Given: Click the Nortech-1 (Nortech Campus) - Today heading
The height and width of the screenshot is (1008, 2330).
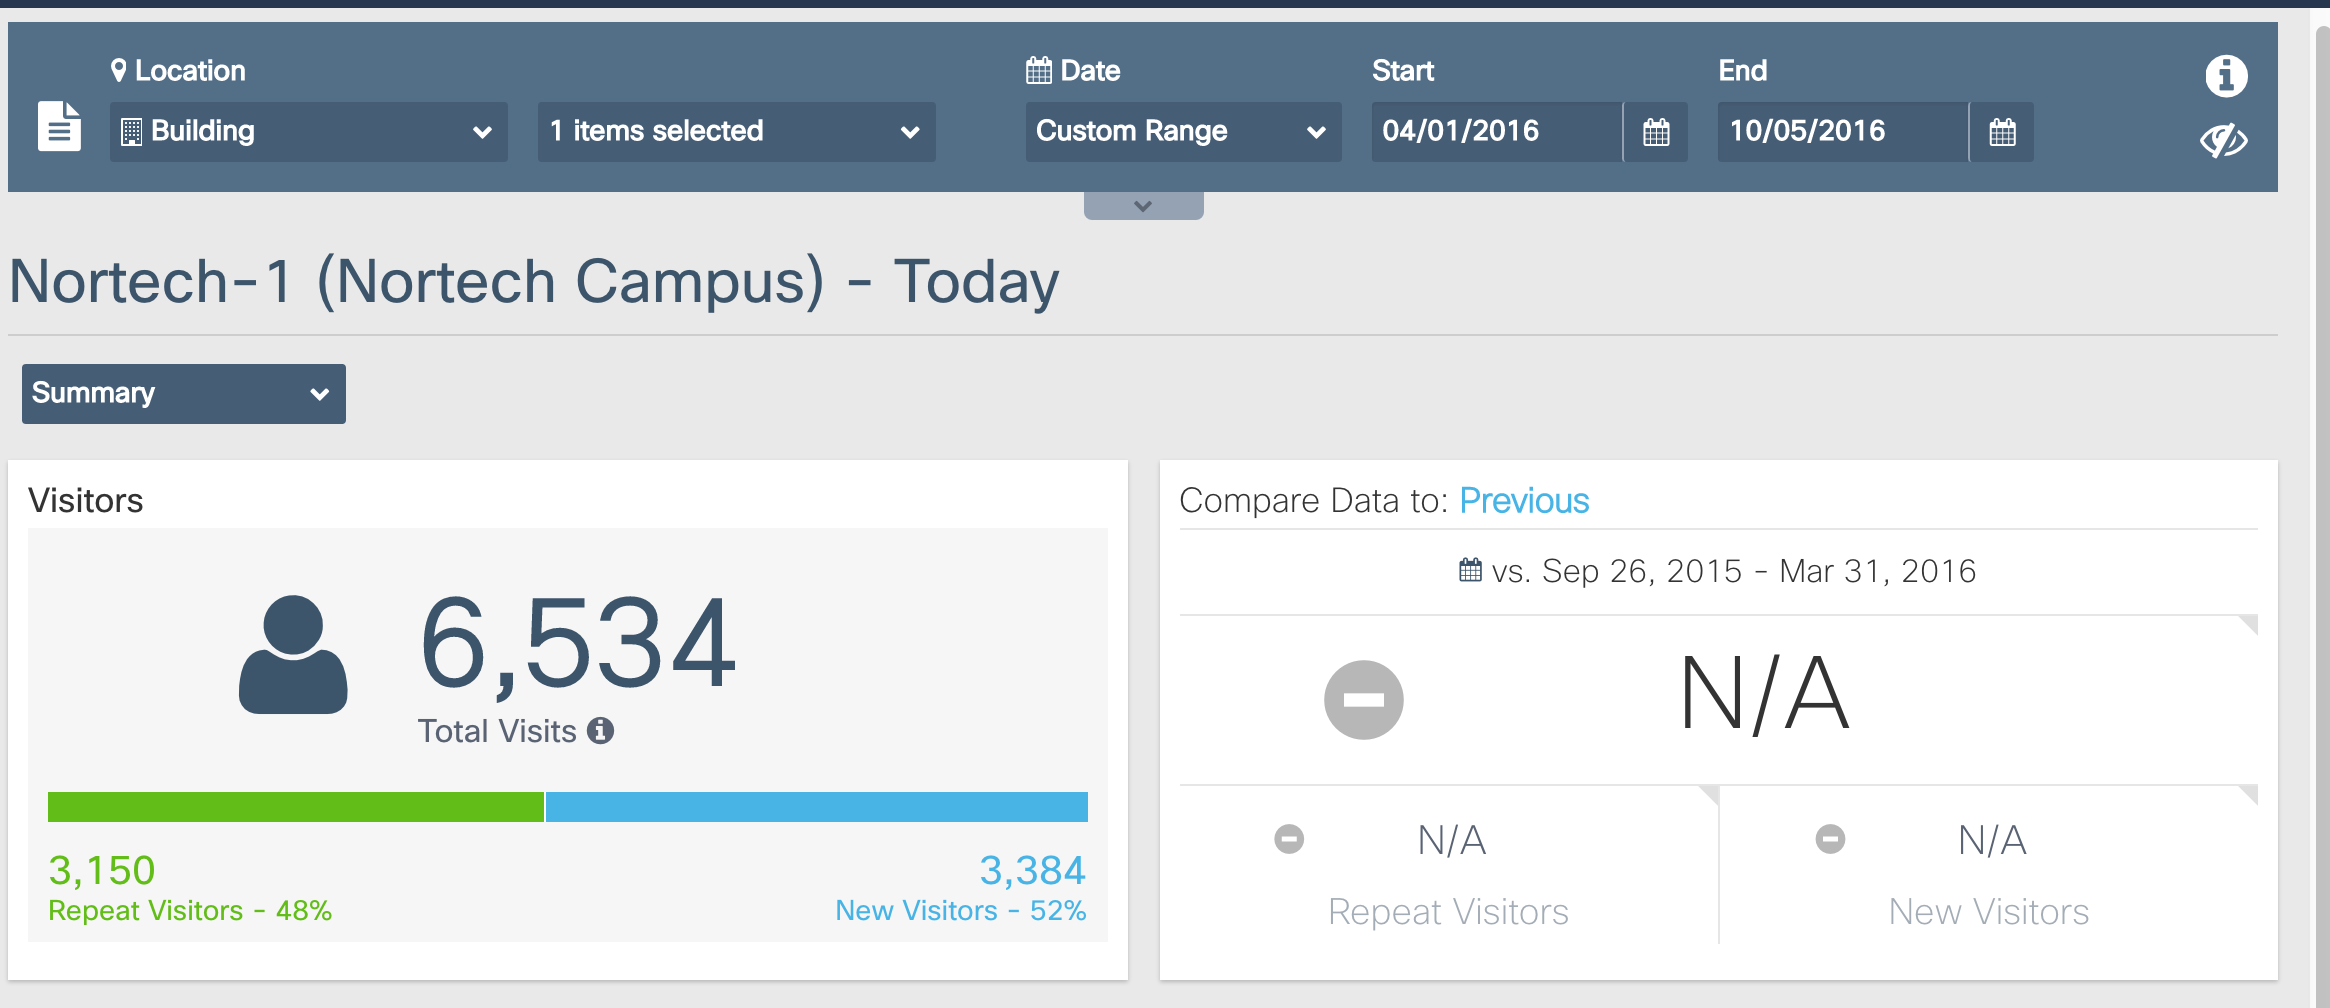Looking at the screenshot, I should pyautogui.click(x=534, y=282).
